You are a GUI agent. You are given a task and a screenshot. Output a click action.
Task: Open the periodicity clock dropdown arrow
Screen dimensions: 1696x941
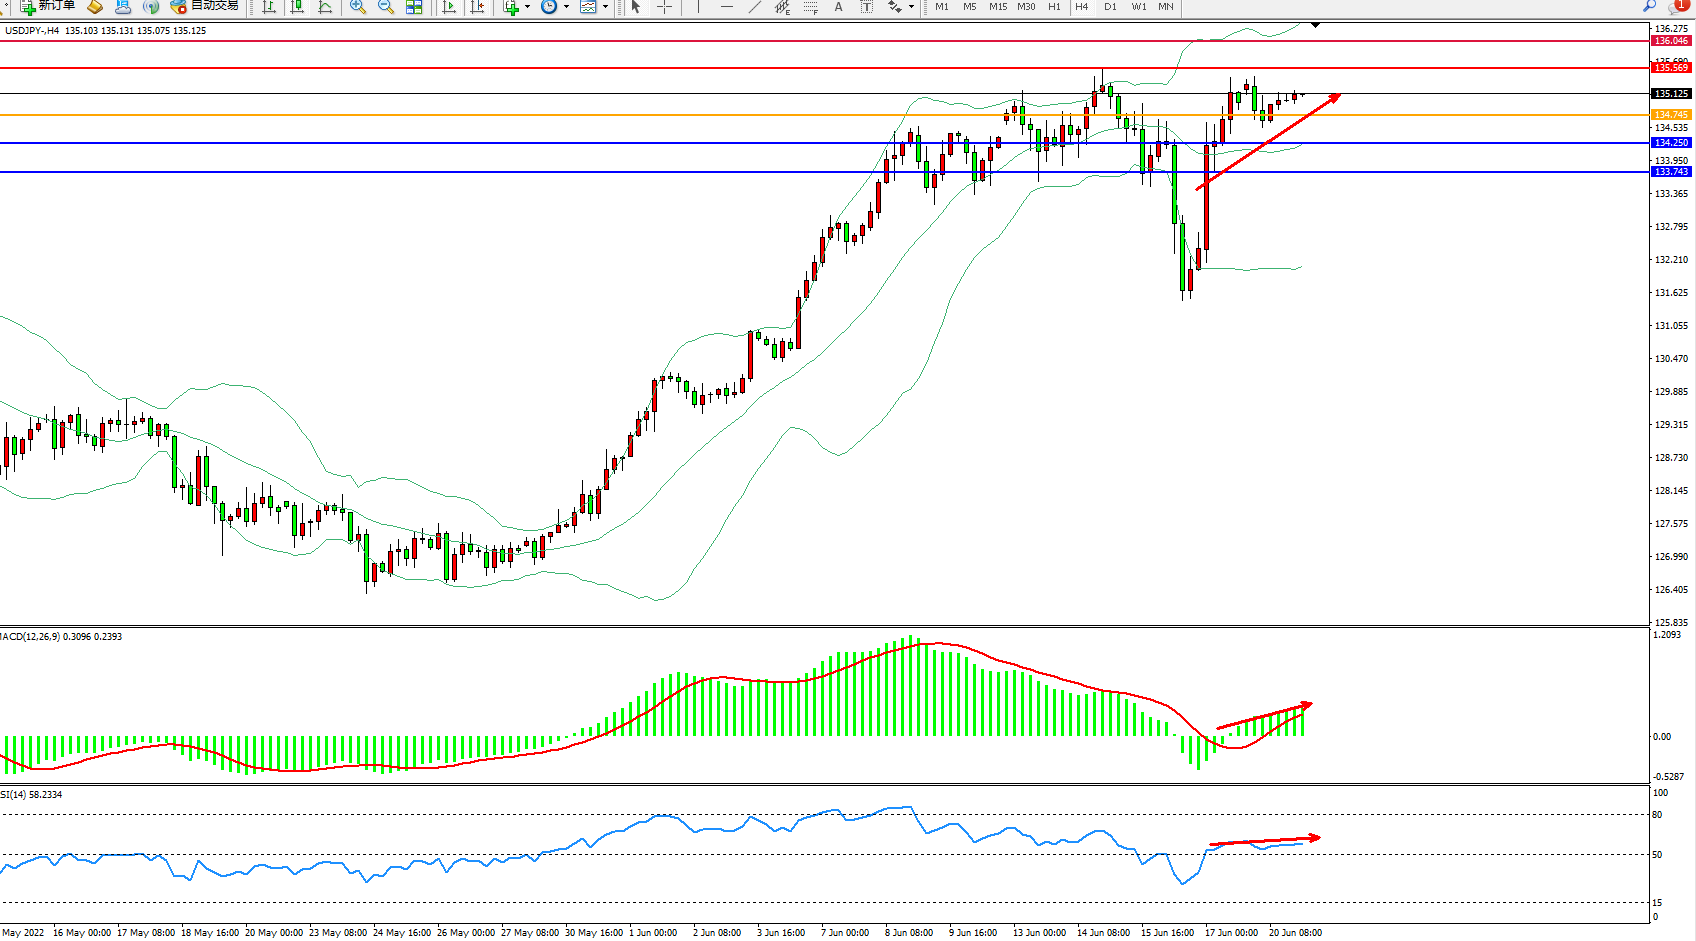click(x=566, y=7)
